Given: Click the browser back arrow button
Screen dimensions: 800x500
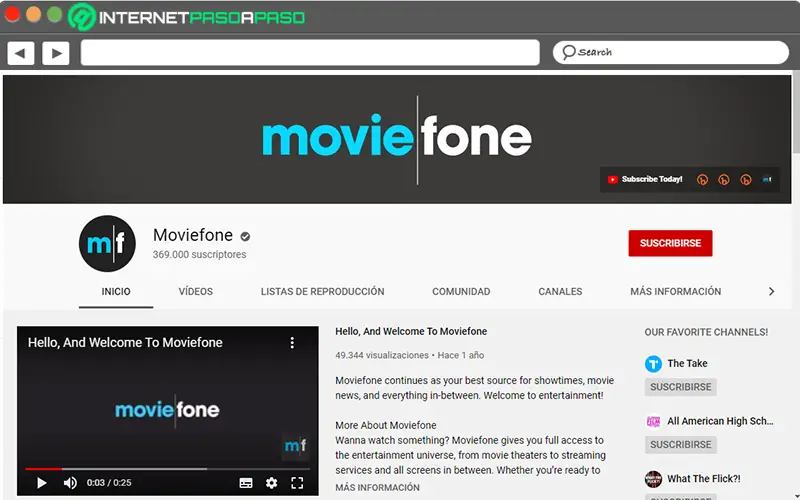Looking at the screenshot, I should point(21,53).
